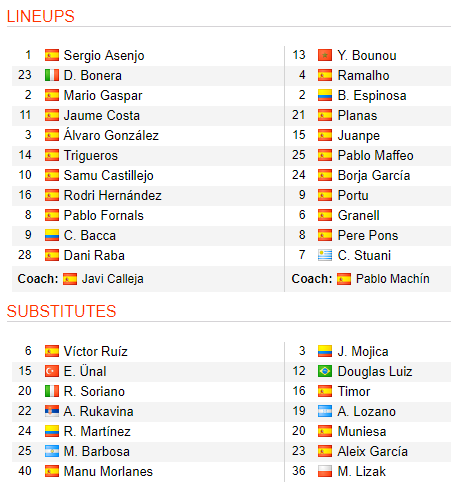The width and height of the screenshot is (451, 488).
Task: Click the Uruguayan flag next to C. Stuani
Action: [325, 255]
